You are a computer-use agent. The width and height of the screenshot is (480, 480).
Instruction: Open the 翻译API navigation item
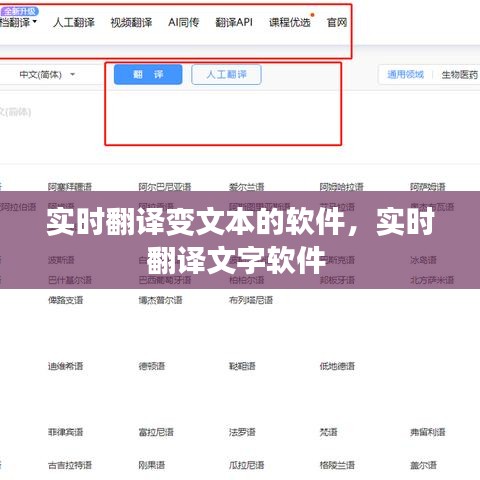tap(234, 22)
